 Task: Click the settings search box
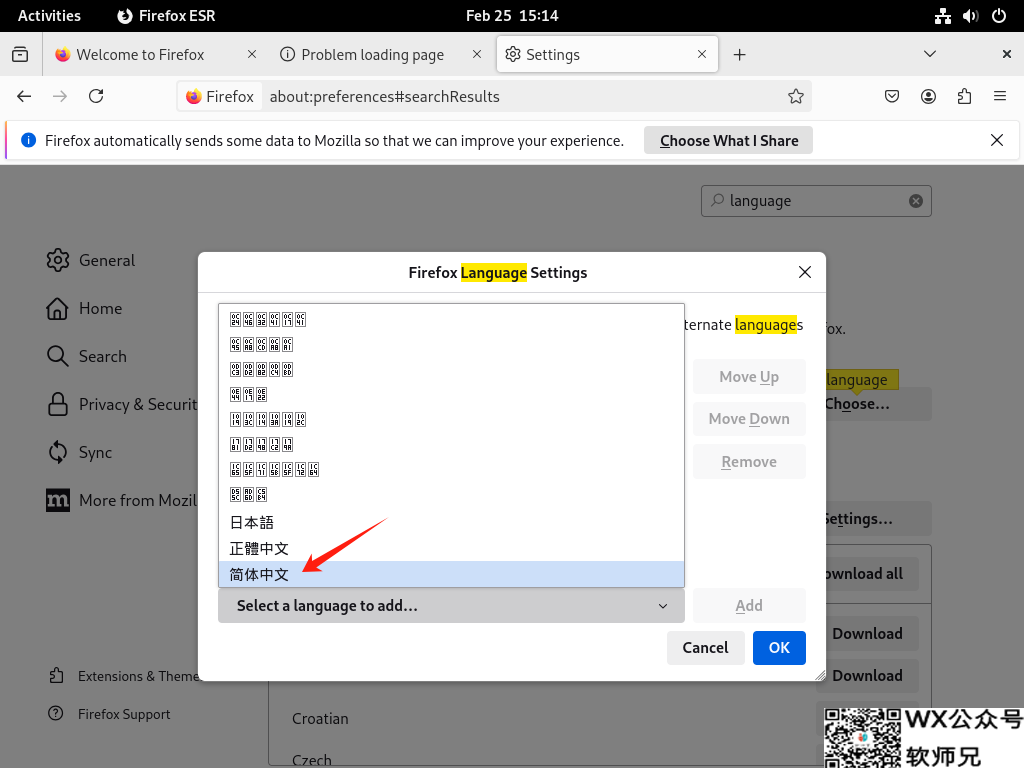point(816,201)
